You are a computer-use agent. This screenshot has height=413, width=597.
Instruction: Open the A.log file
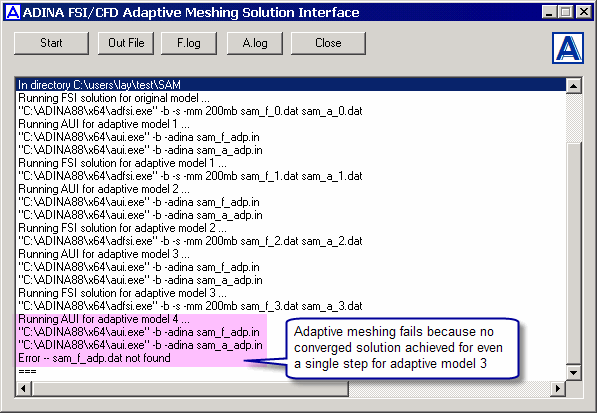[x=255, y=43]
